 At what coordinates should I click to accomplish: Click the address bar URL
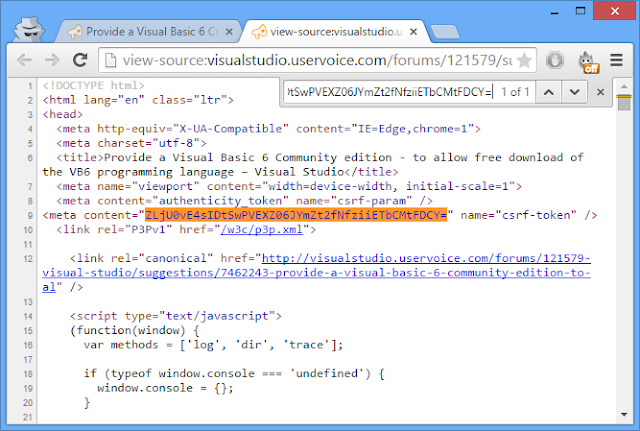coord(317,60)
